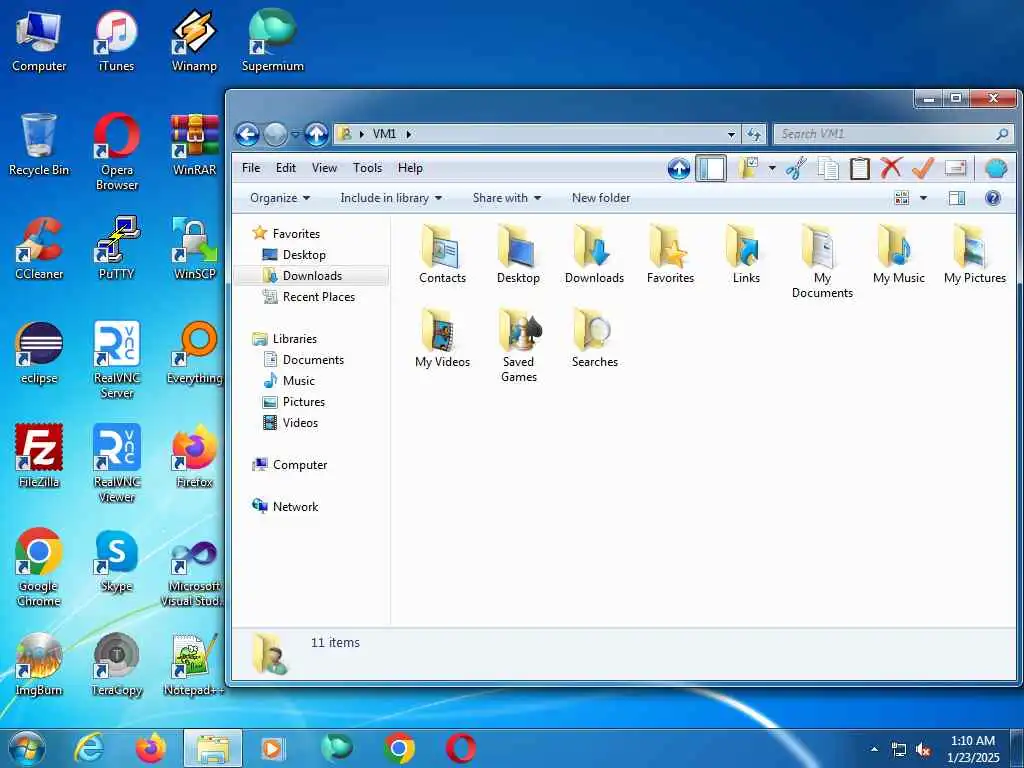
Task: Click the PuTTY desktop shortcut
Action: coord(116,249)
